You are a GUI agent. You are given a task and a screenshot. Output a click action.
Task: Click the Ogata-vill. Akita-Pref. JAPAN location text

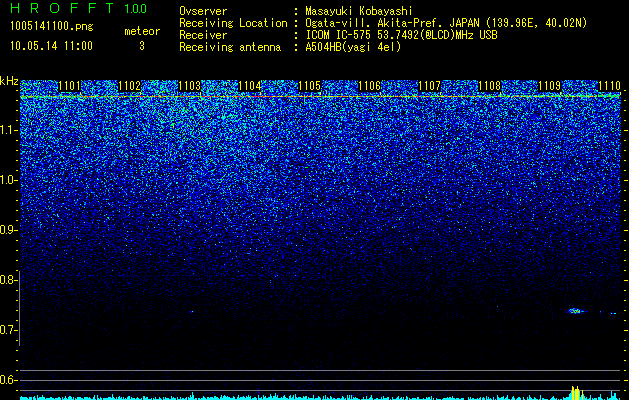click(446, 24)
